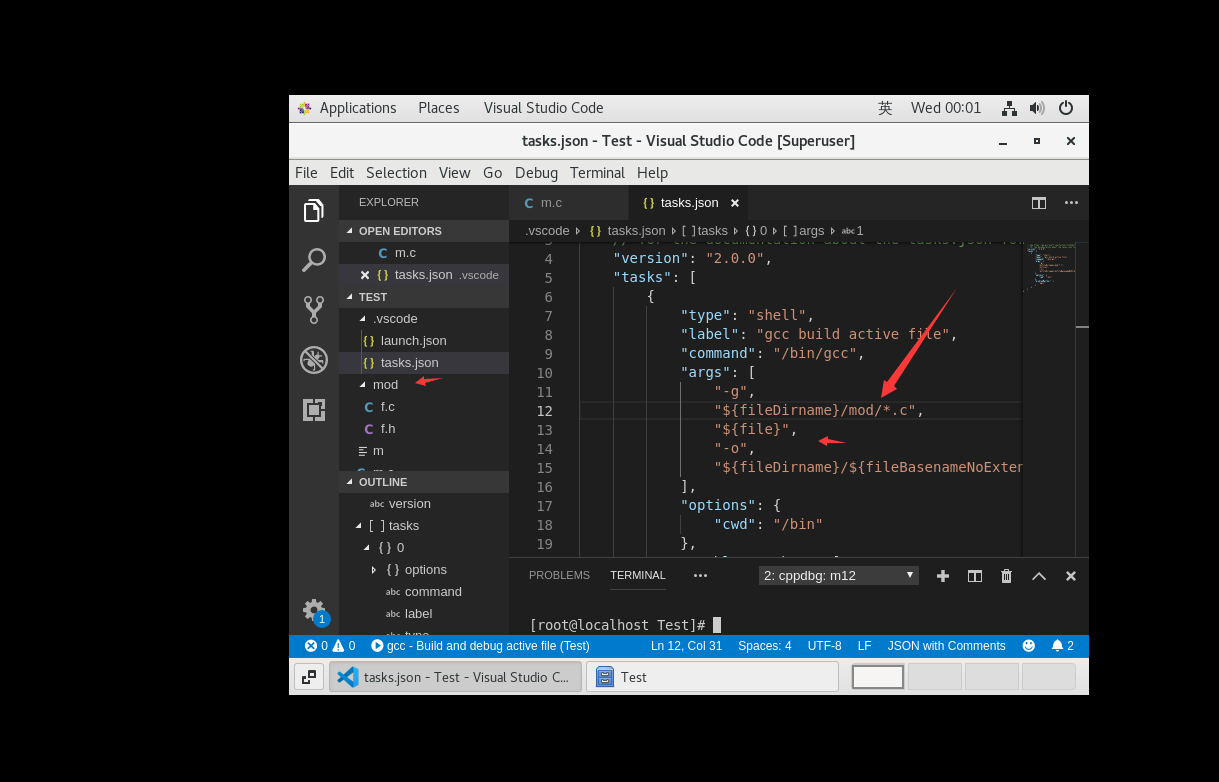1219x782 pixels.
Task: Open Search from the activity bar
Action: click(x=314, y=260)
